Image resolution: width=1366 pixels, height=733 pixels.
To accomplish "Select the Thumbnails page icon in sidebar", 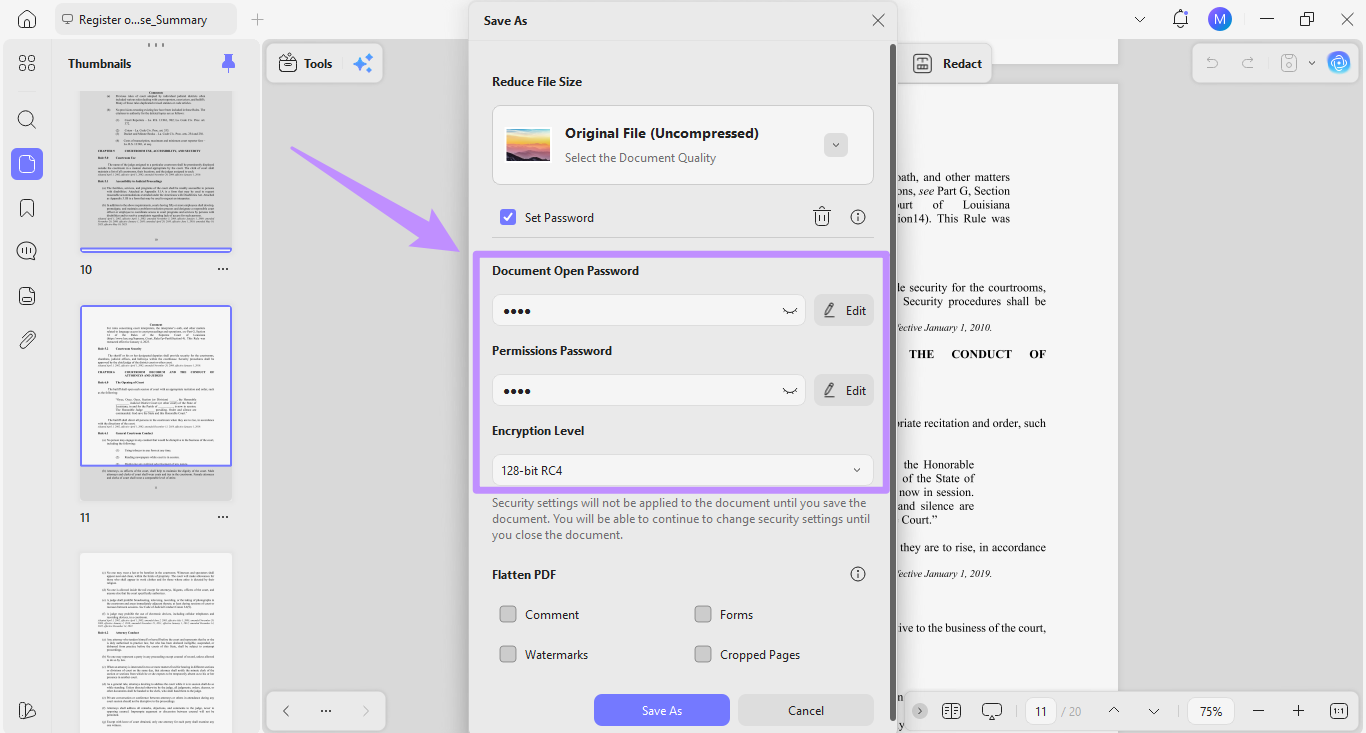I will point(27,164).
